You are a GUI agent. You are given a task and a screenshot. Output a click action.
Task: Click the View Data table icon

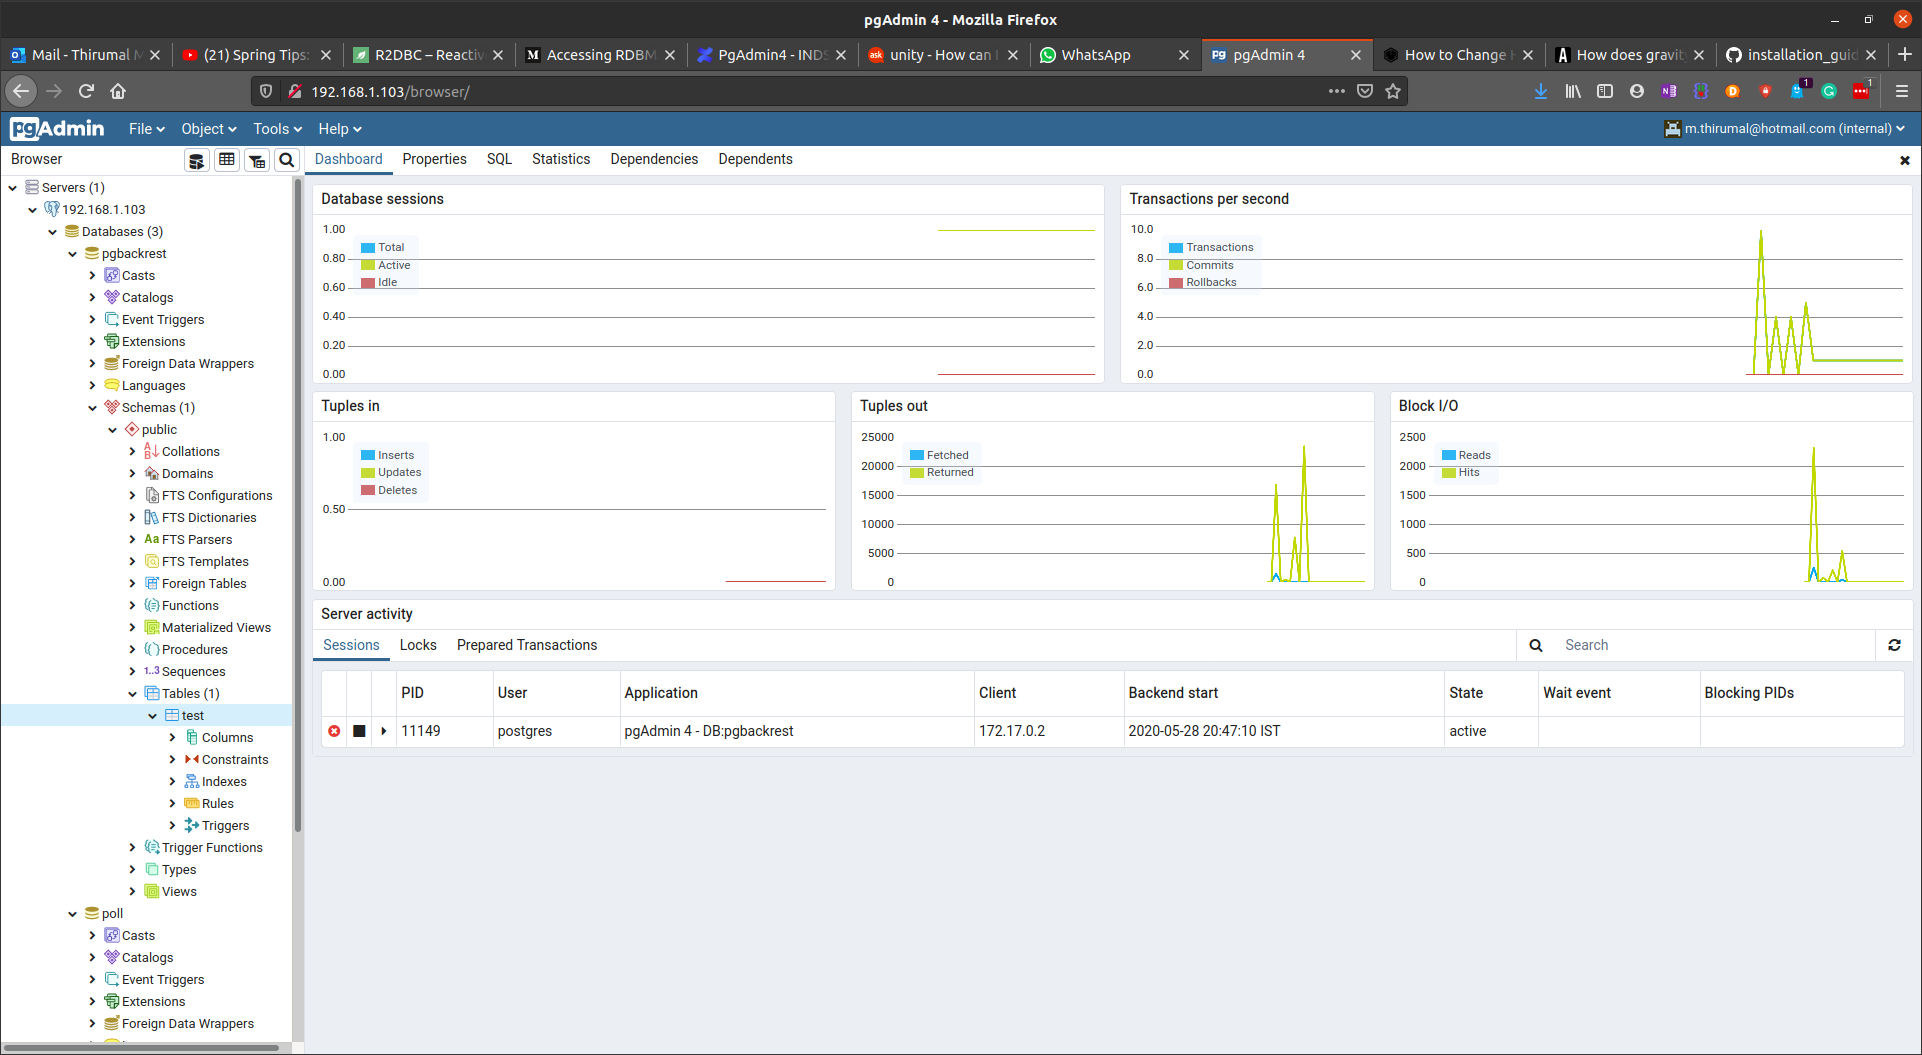(227, 160)
